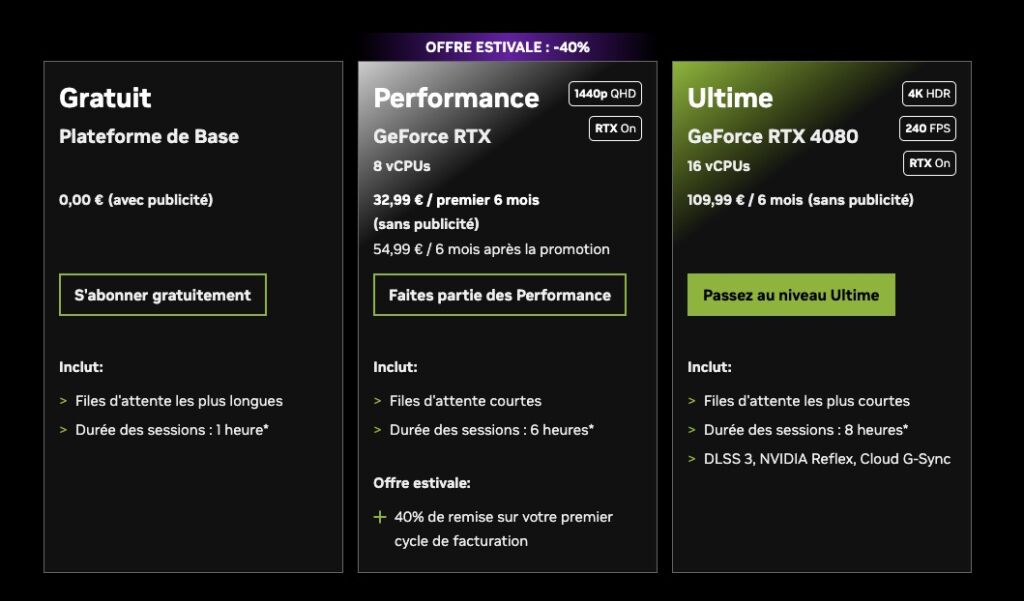Select the OFFRE ESTIVALE : -40% banner

click(507, 47)
